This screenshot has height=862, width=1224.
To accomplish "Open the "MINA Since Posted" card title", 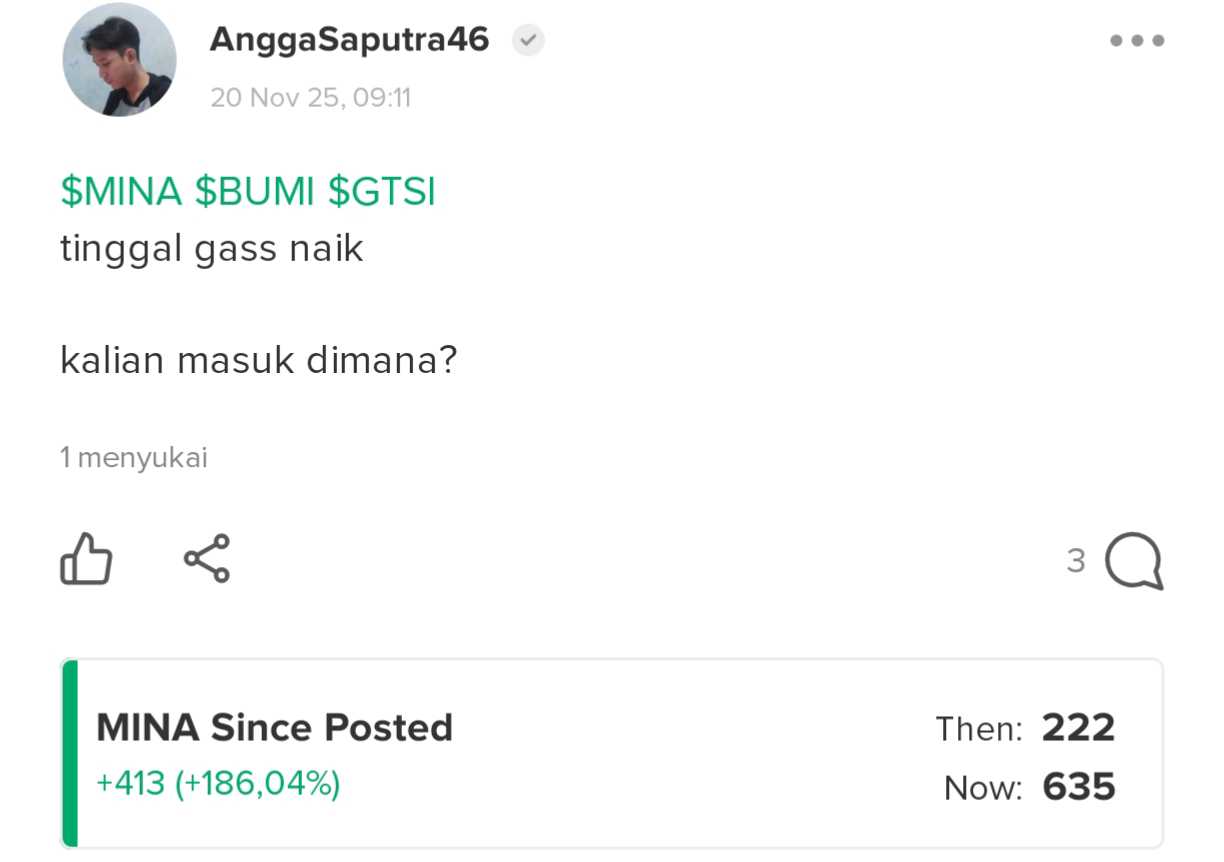I will click(274, 727).
